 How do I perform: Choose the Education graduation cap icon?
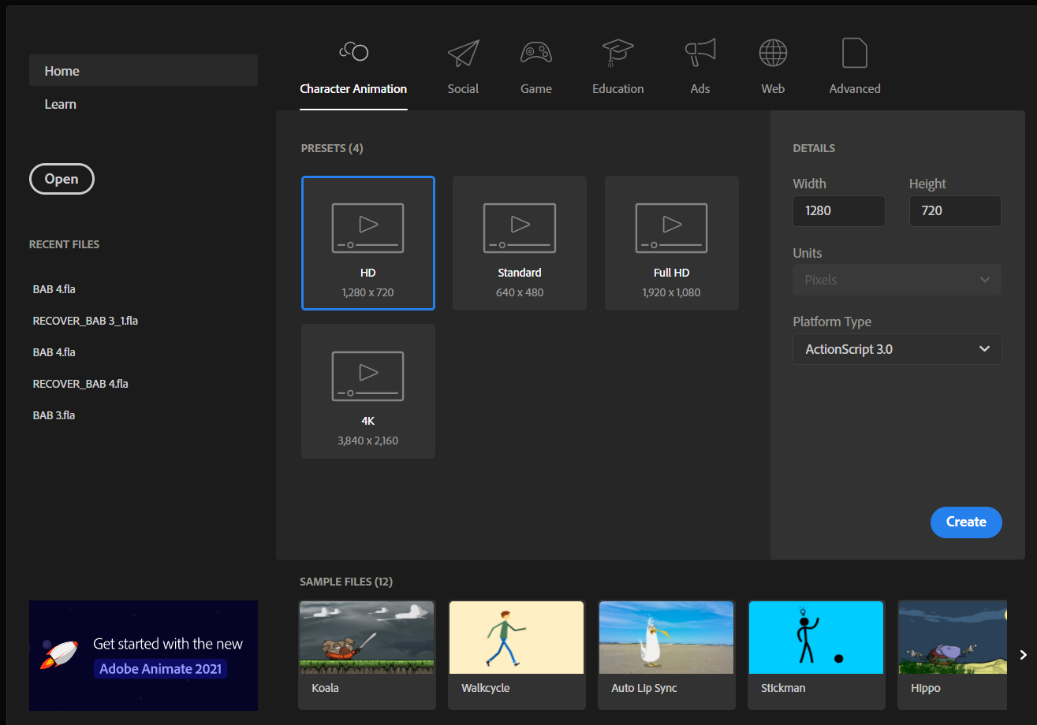(x=618, y=53)
